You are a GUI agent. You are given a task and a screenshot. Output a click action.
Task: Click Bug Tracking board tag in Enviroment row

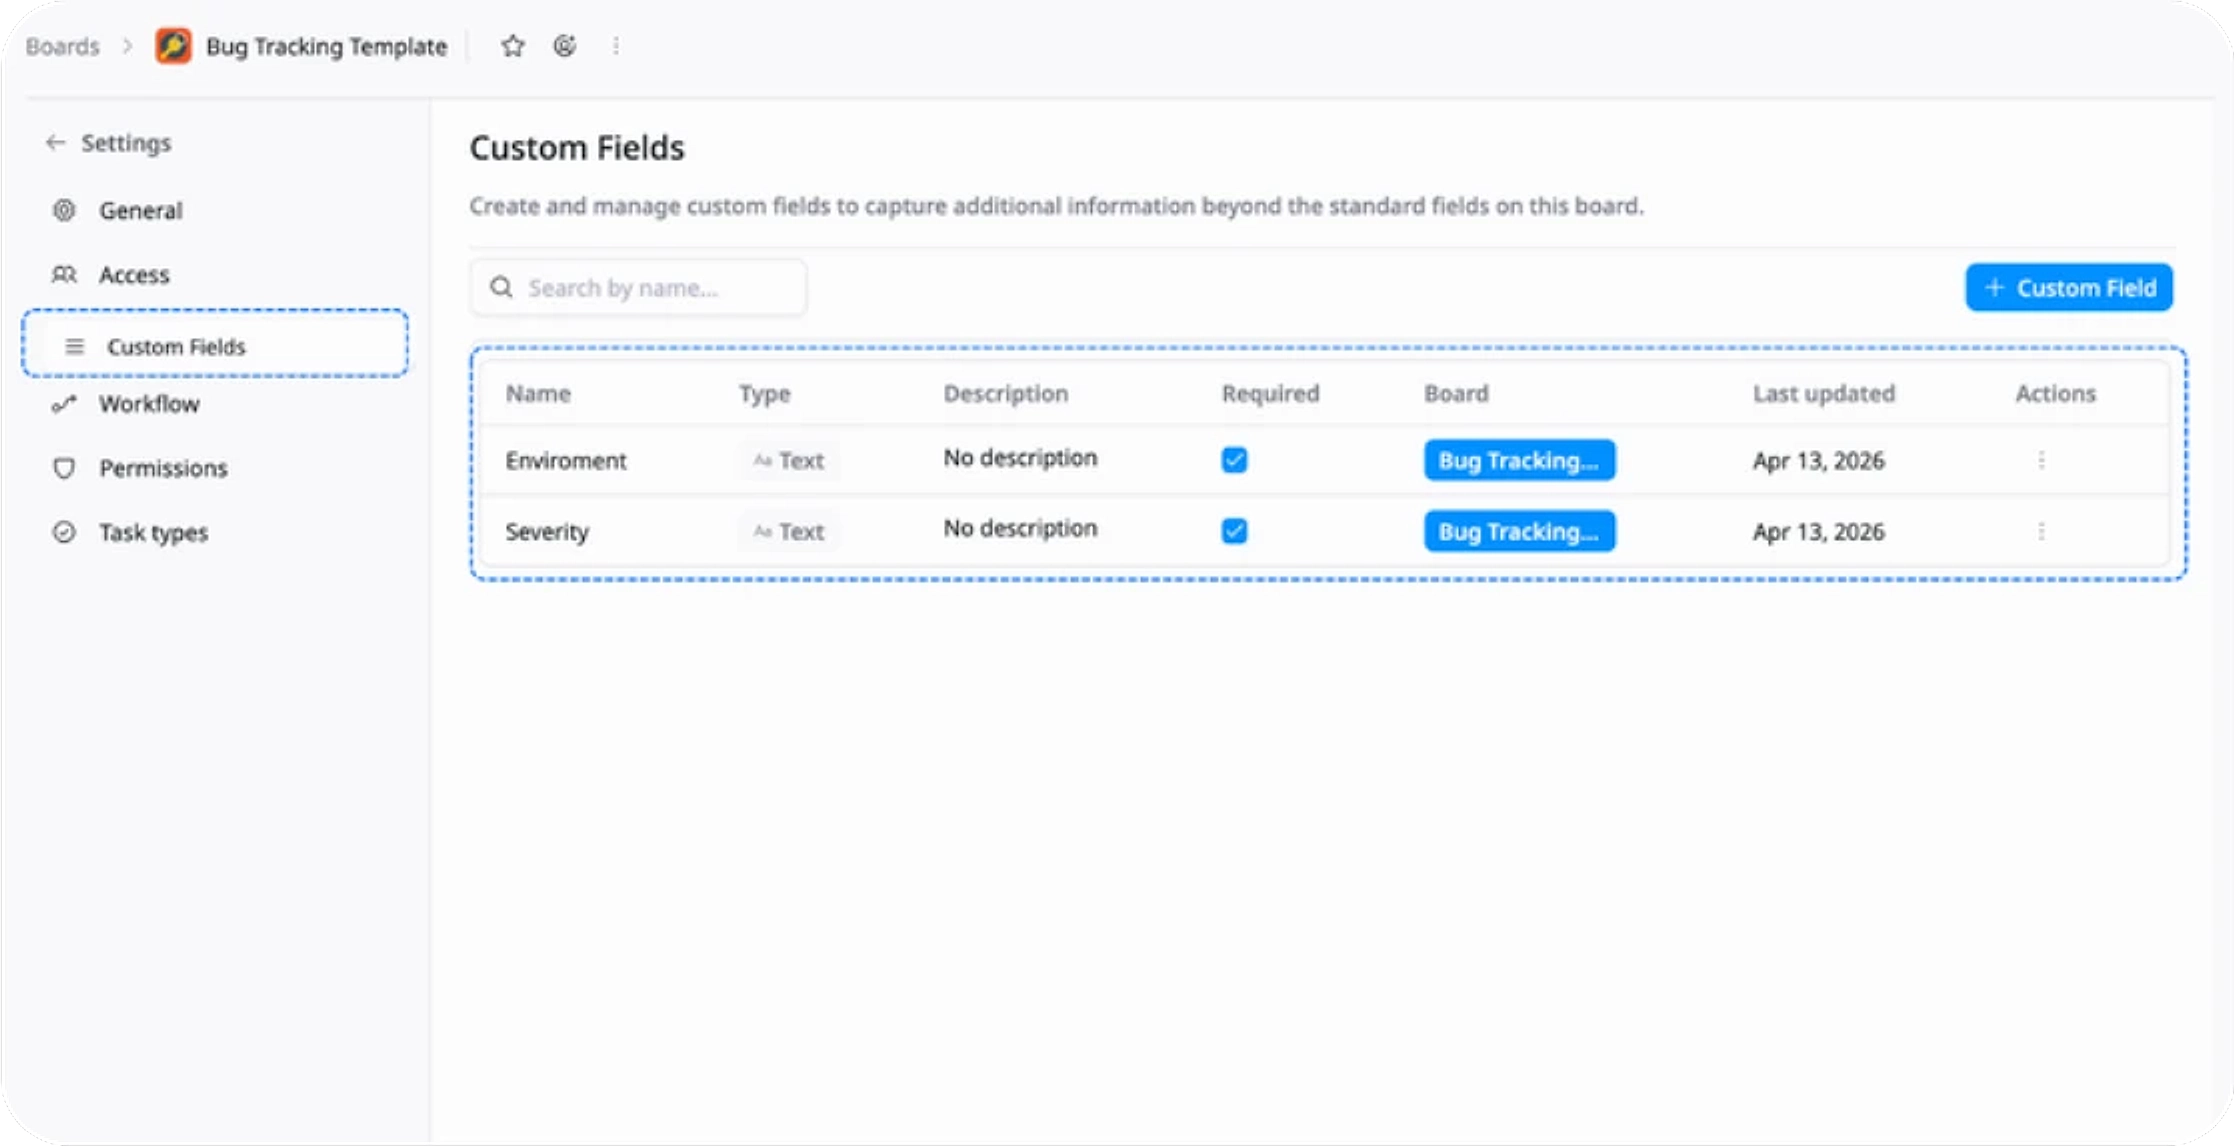click(1519, 460)
